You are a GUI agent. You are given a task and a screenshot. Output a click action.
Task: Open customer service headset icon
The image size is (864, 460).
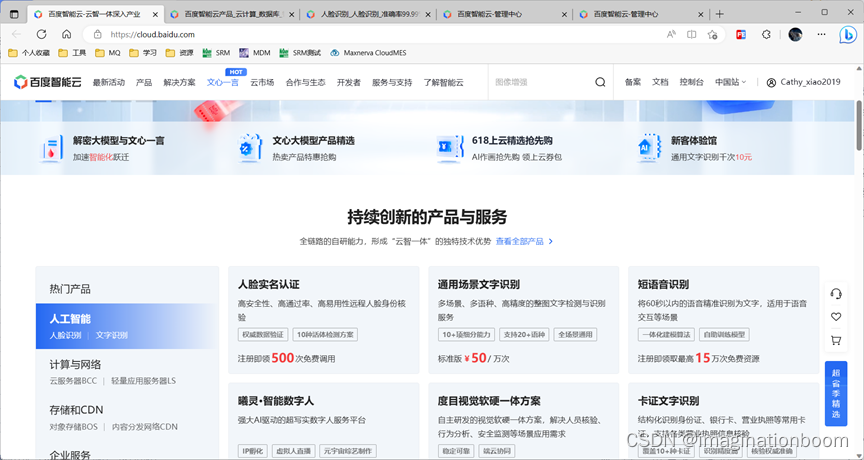pos(836,294)
